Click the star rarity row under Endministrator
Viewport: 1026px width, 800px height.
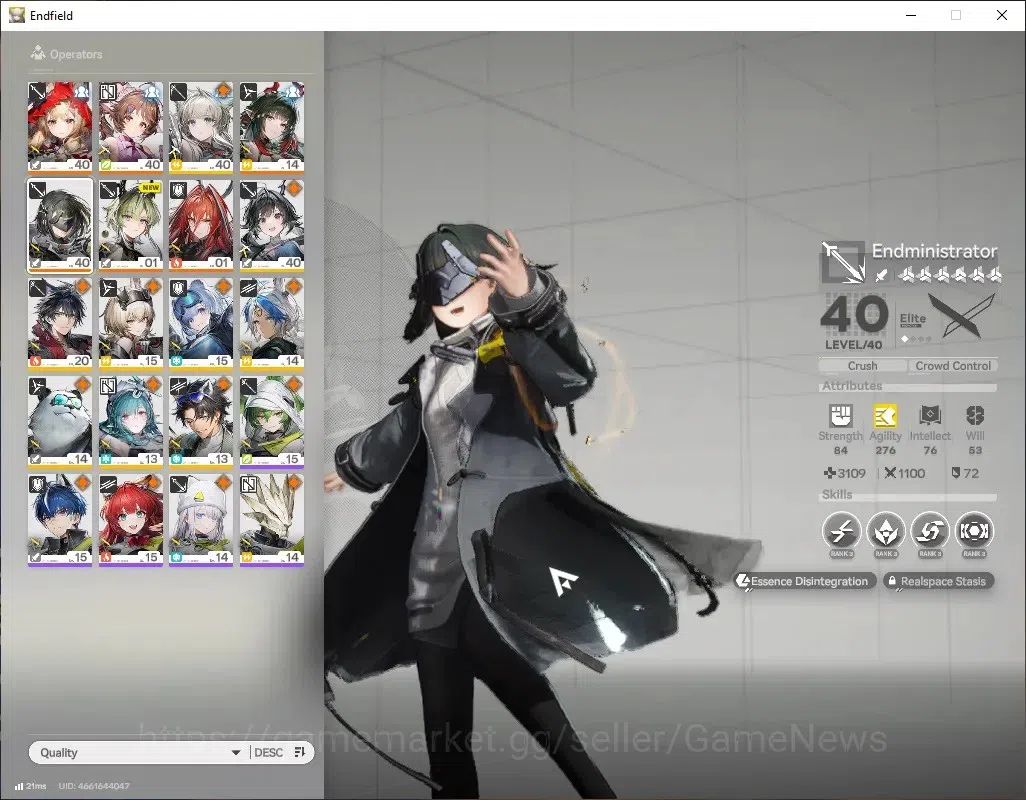(950, 275)
